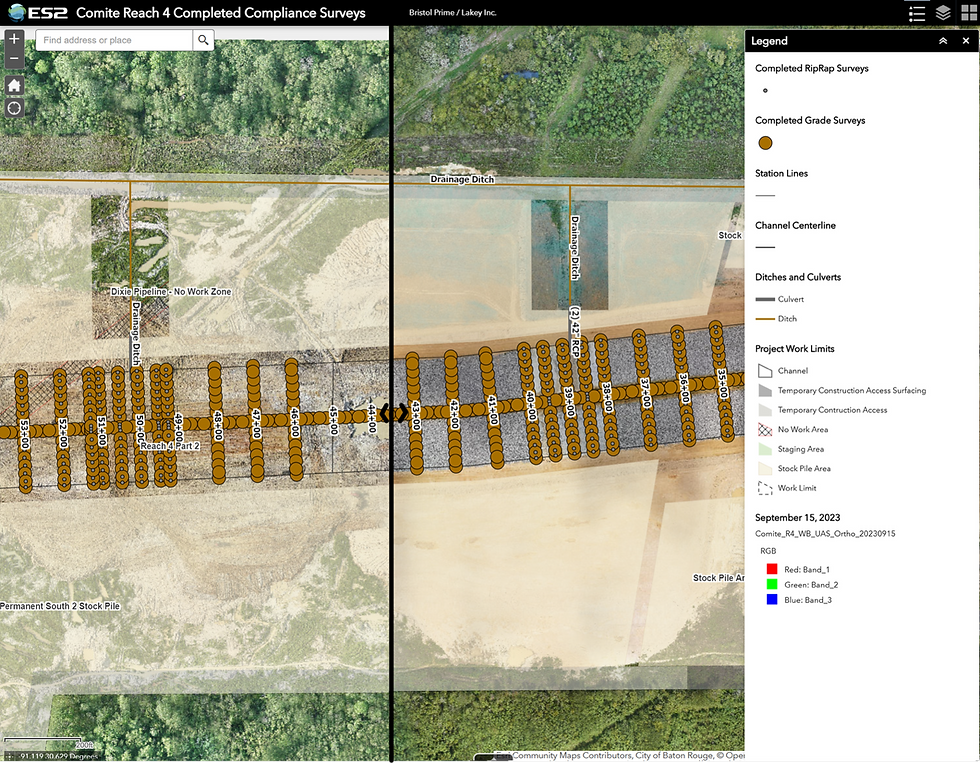Open the basemap gallery grid icon

pos(969,13)
